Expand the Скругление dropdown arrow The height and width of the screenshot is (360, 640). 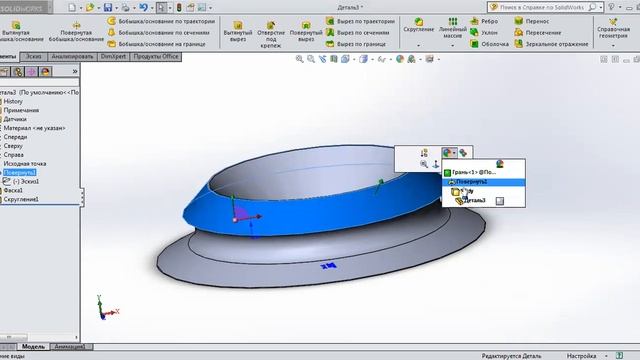(418, 45)
